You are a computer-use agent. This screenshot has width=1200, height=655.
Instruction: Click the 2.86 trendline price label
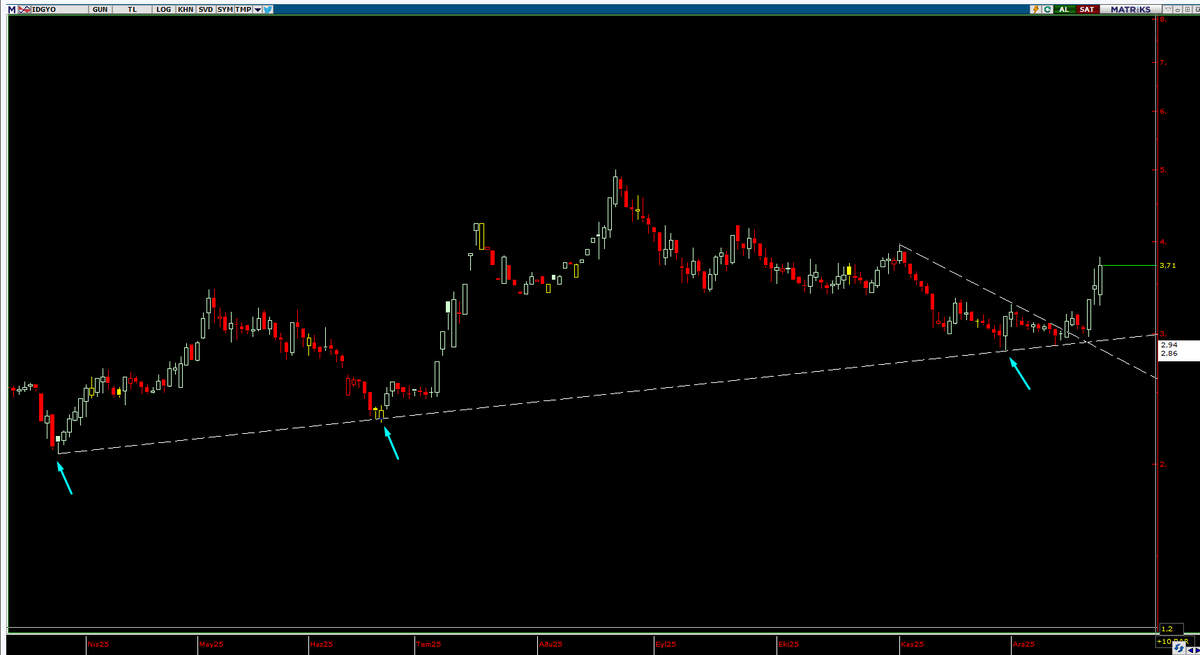(x=1168, y=354)
